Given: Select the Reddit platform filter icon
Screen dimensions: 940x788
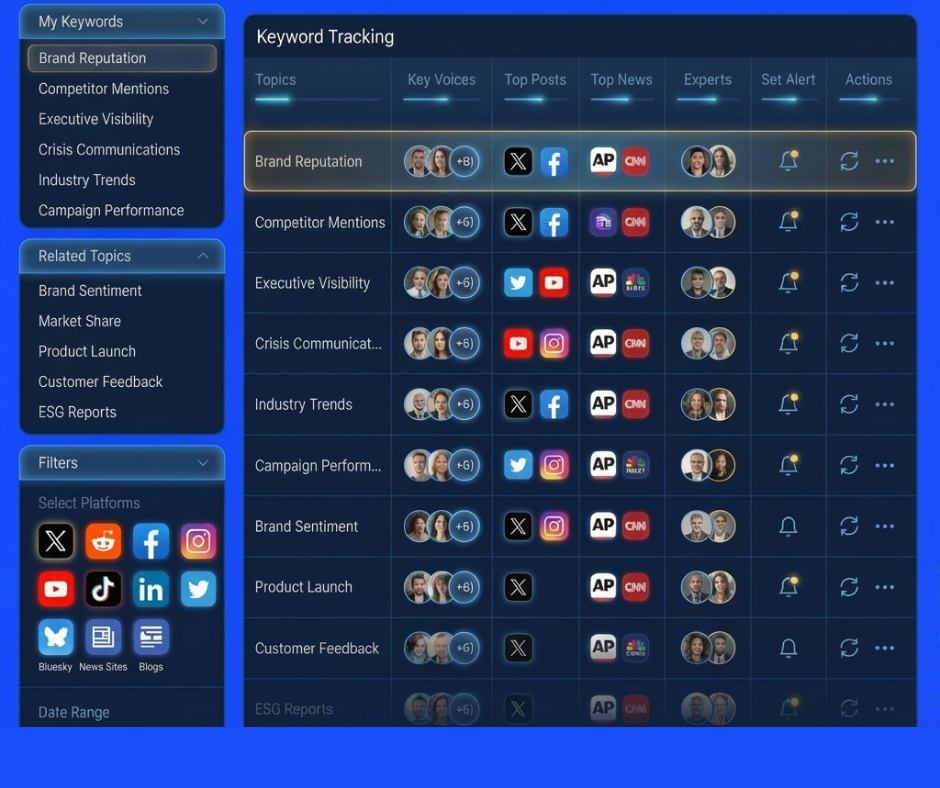Looking at the screenshot, I should [103, 541].
